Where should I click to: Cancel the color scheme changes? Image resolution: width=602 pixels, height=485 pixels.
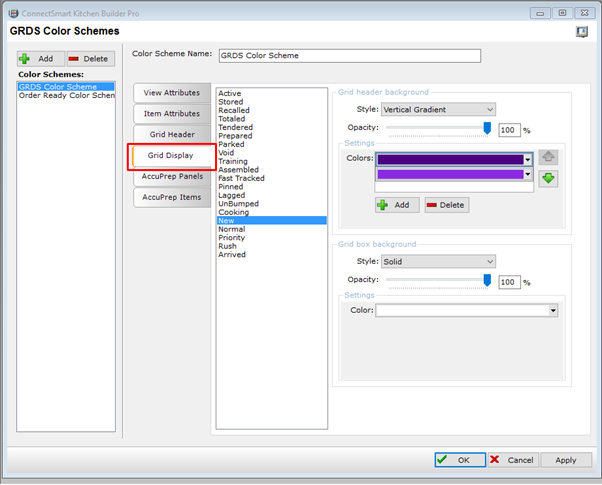point(510,460)
